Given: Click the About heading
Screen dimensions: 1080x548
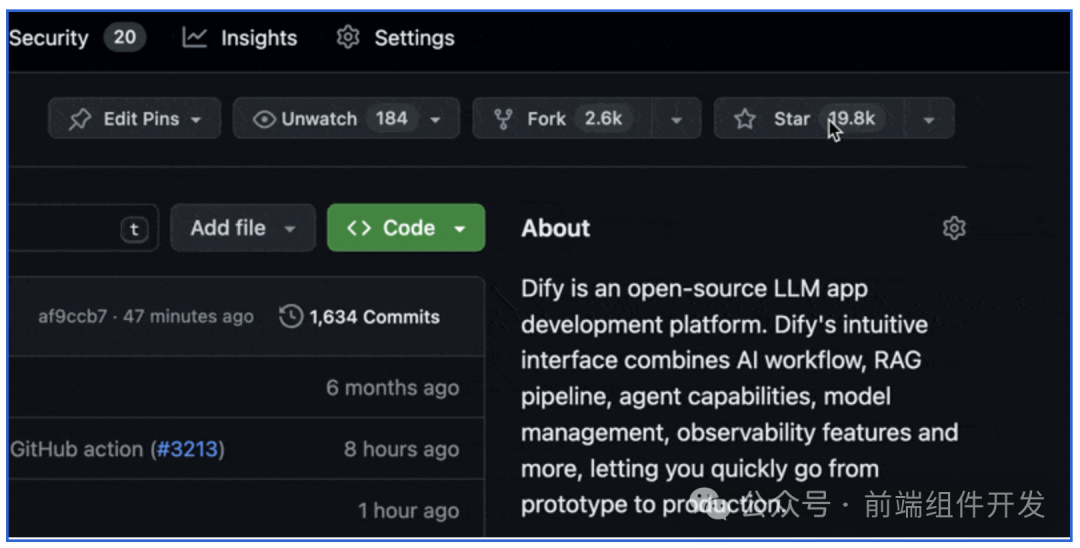Looking at the screenshot, I should tap(555, 228).
